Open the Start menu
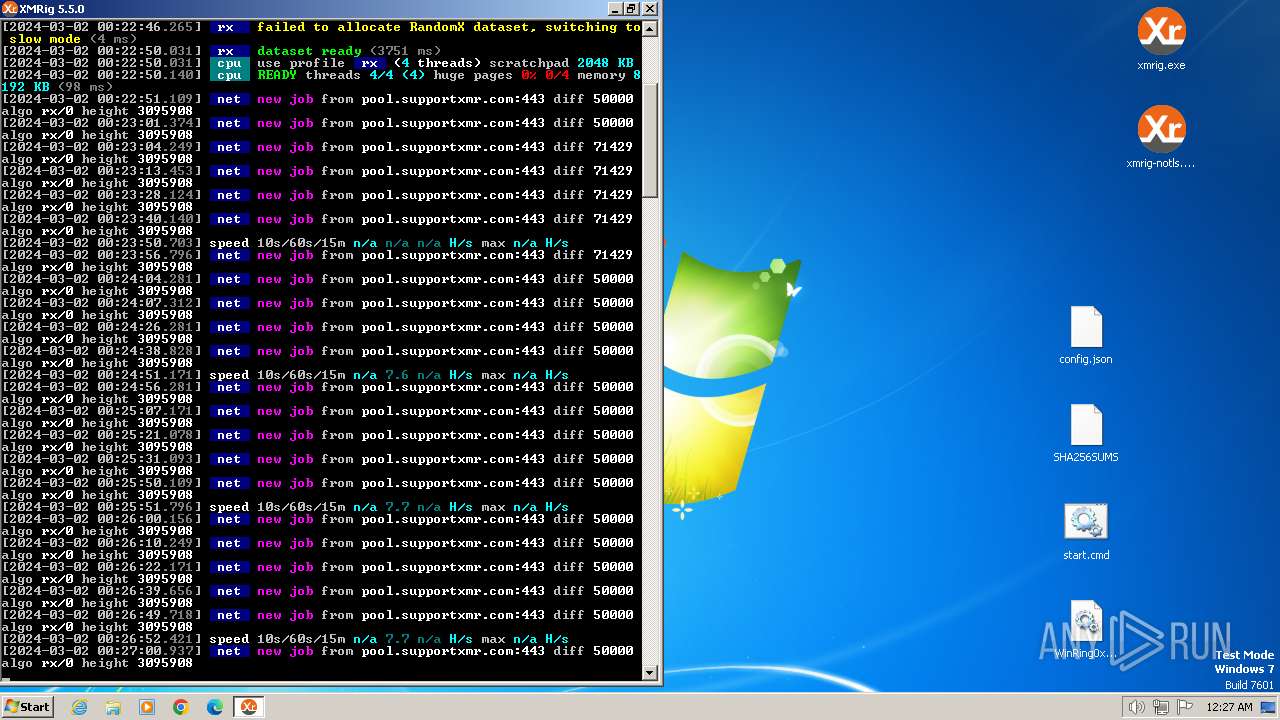This screenshot has width=1280, height=720. coord(27,707)
